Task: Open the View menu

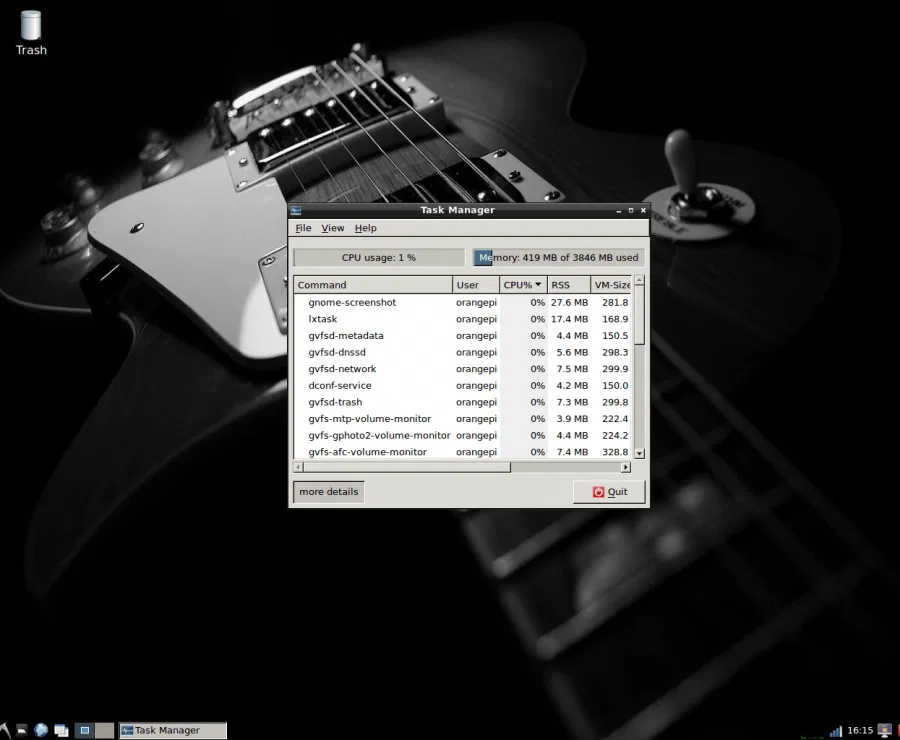Action: [332, 228]
